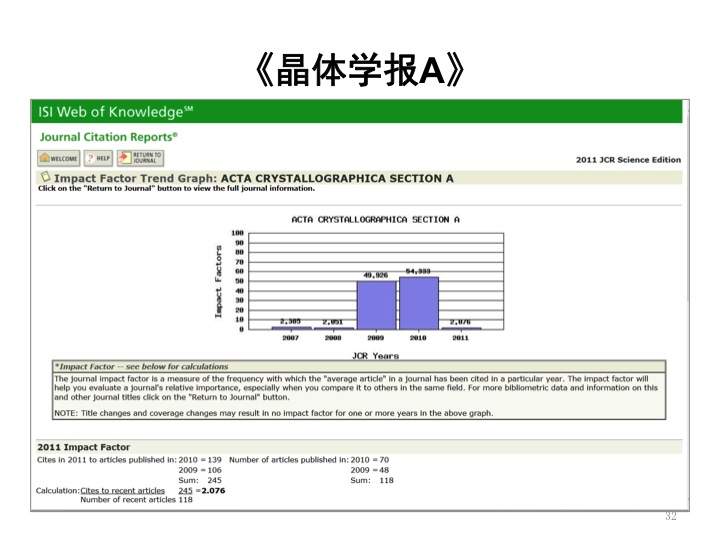Click the '2009 = 48' articles value
Screen dimensions: 720x540
tap(370, 470)
